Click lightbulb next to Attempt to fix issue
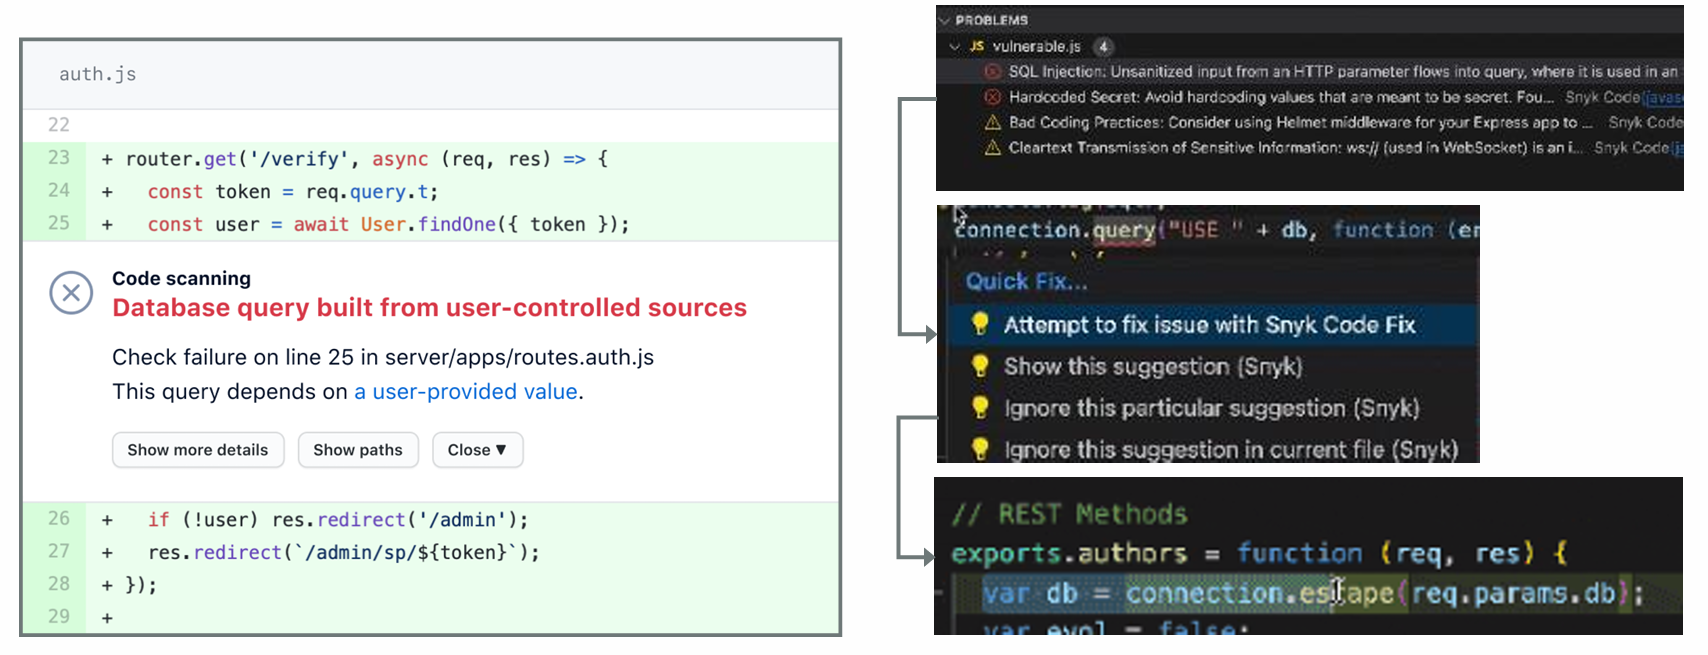 980,324
